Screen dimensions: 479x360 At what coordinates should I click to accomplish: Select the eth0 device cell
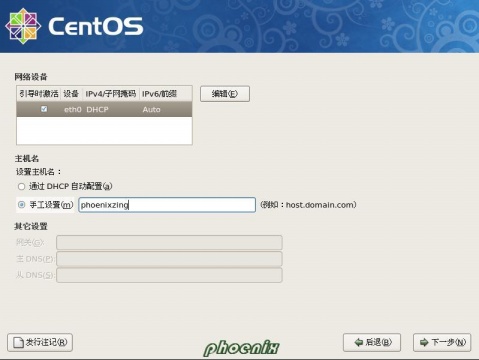pos(73,109)
